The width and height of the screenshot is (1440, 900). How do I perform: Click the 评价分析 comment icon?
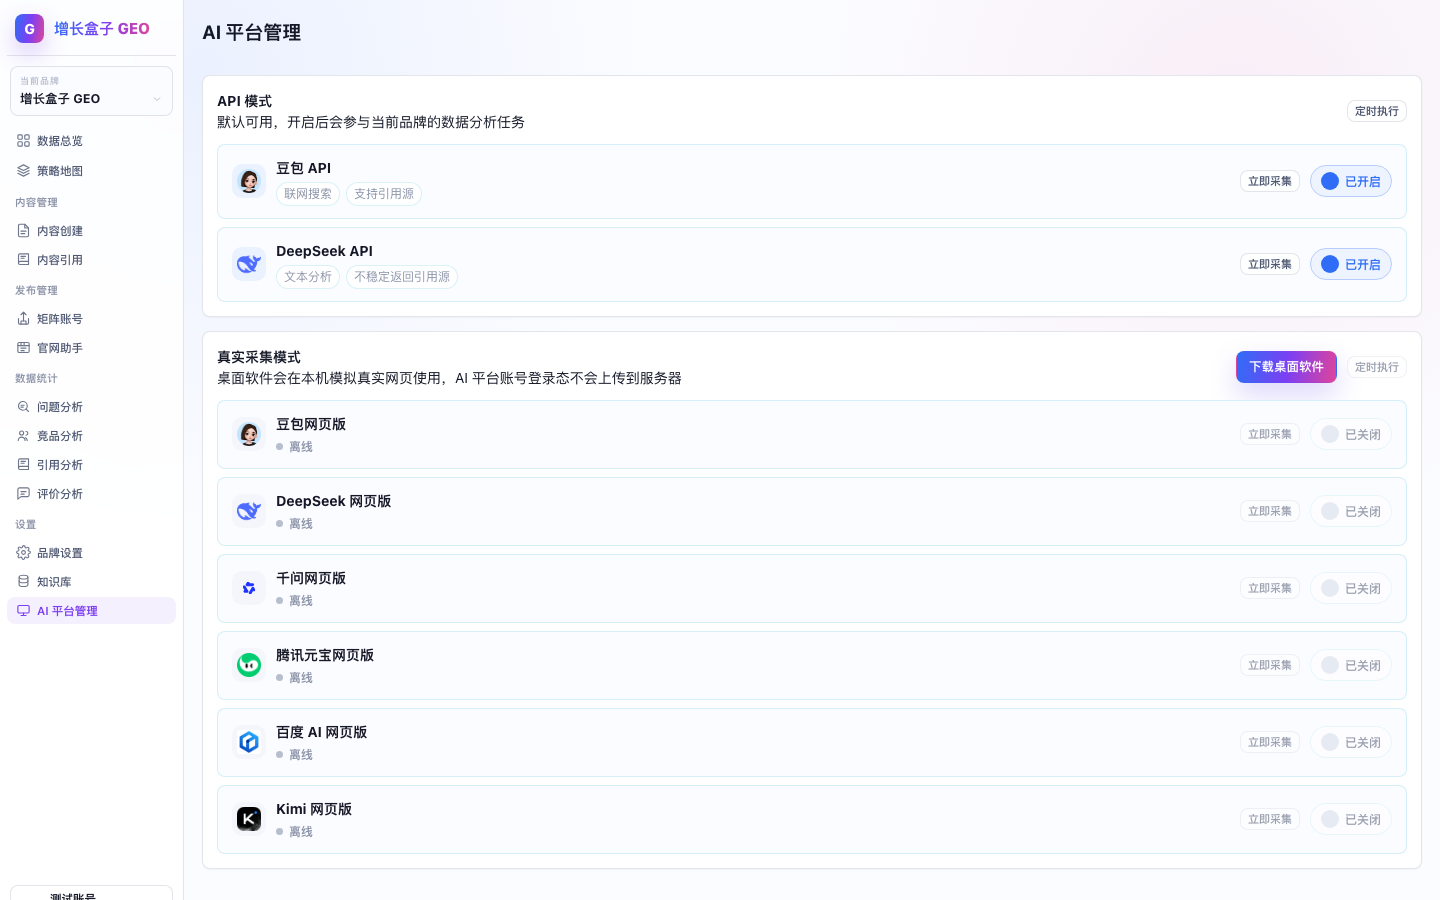pyautogui.click(x=23, y=494)
